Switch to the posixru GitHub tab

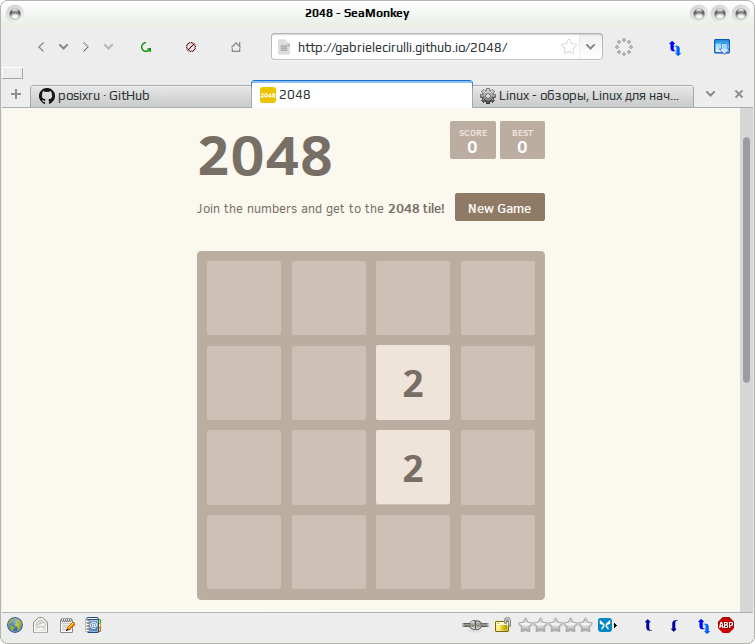141,96
